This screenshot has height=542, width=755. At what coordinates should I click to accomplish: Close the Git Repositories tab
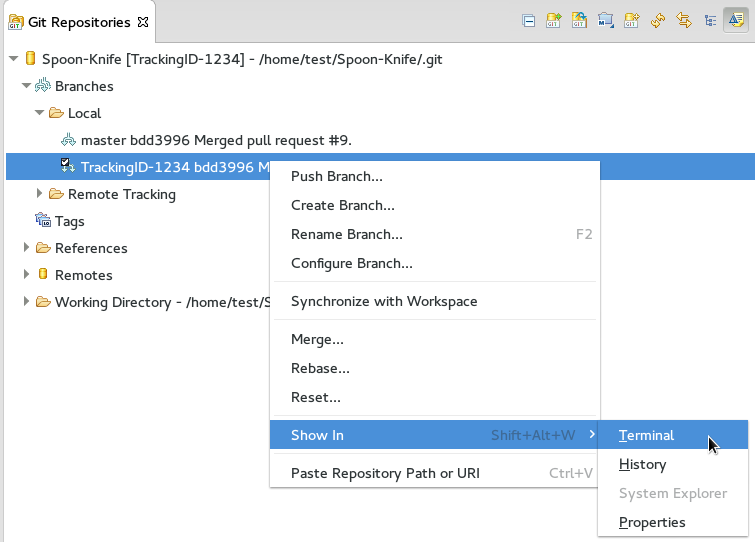[x=143, y=22]
